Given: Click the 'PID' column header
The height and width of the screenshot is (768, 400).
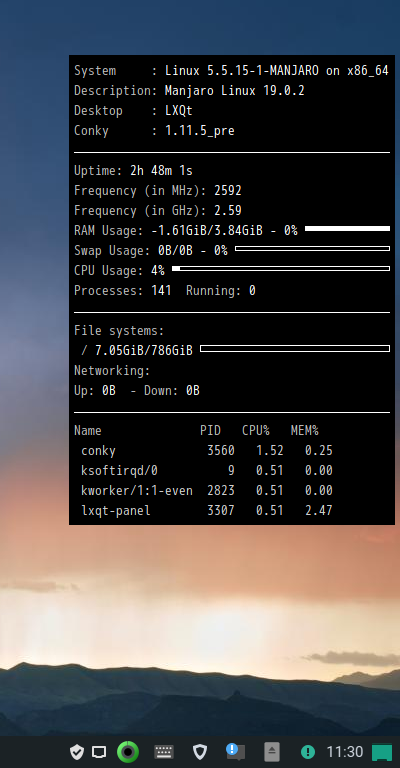Looking at the screenshot, I should point(210,431).
